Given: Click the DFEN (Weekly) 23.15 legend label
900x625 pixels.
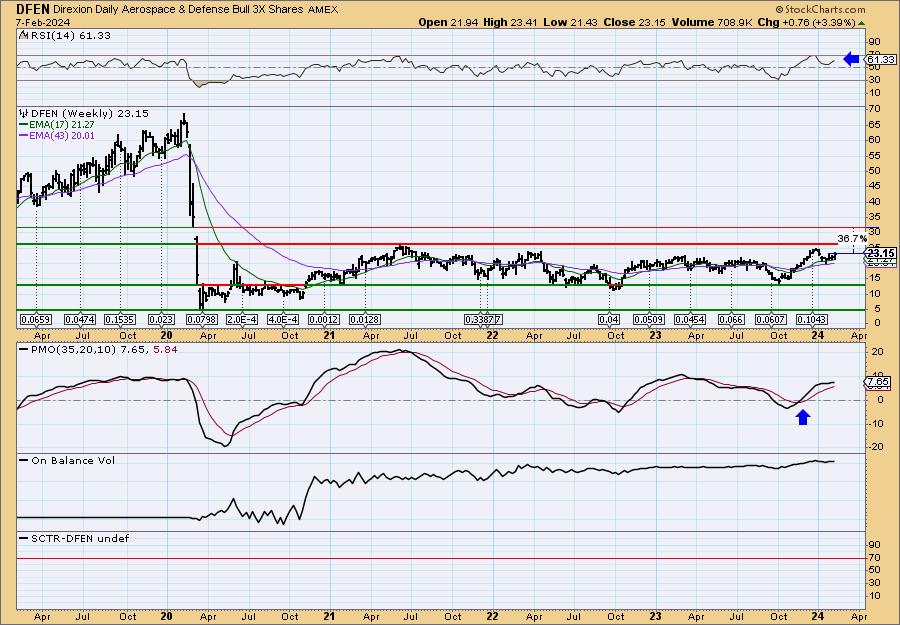Looking at the screenshot, I should pos(90,114).
